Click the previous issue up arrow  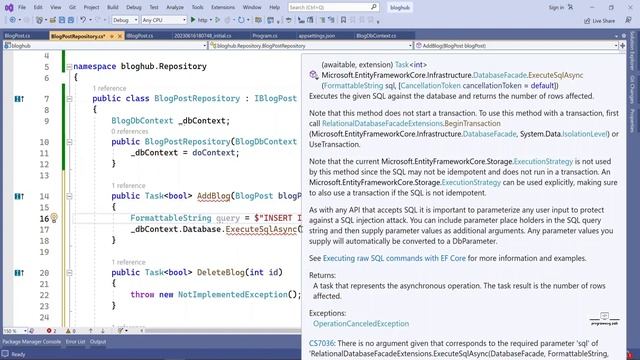(x=91, y=331)
